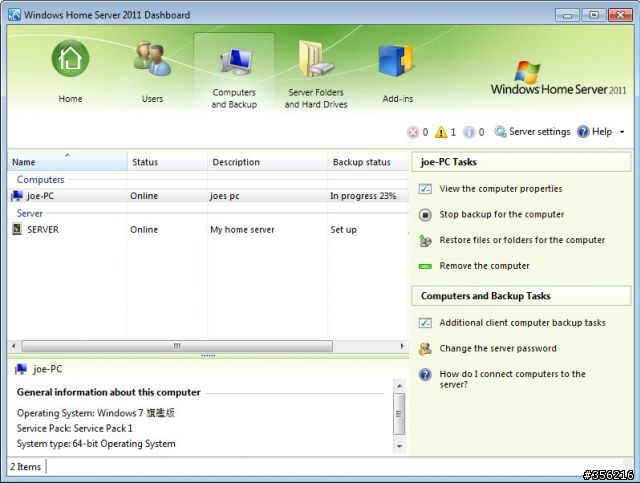
Task: Show informational alerts blue icon
Action: tap(469, 132)
